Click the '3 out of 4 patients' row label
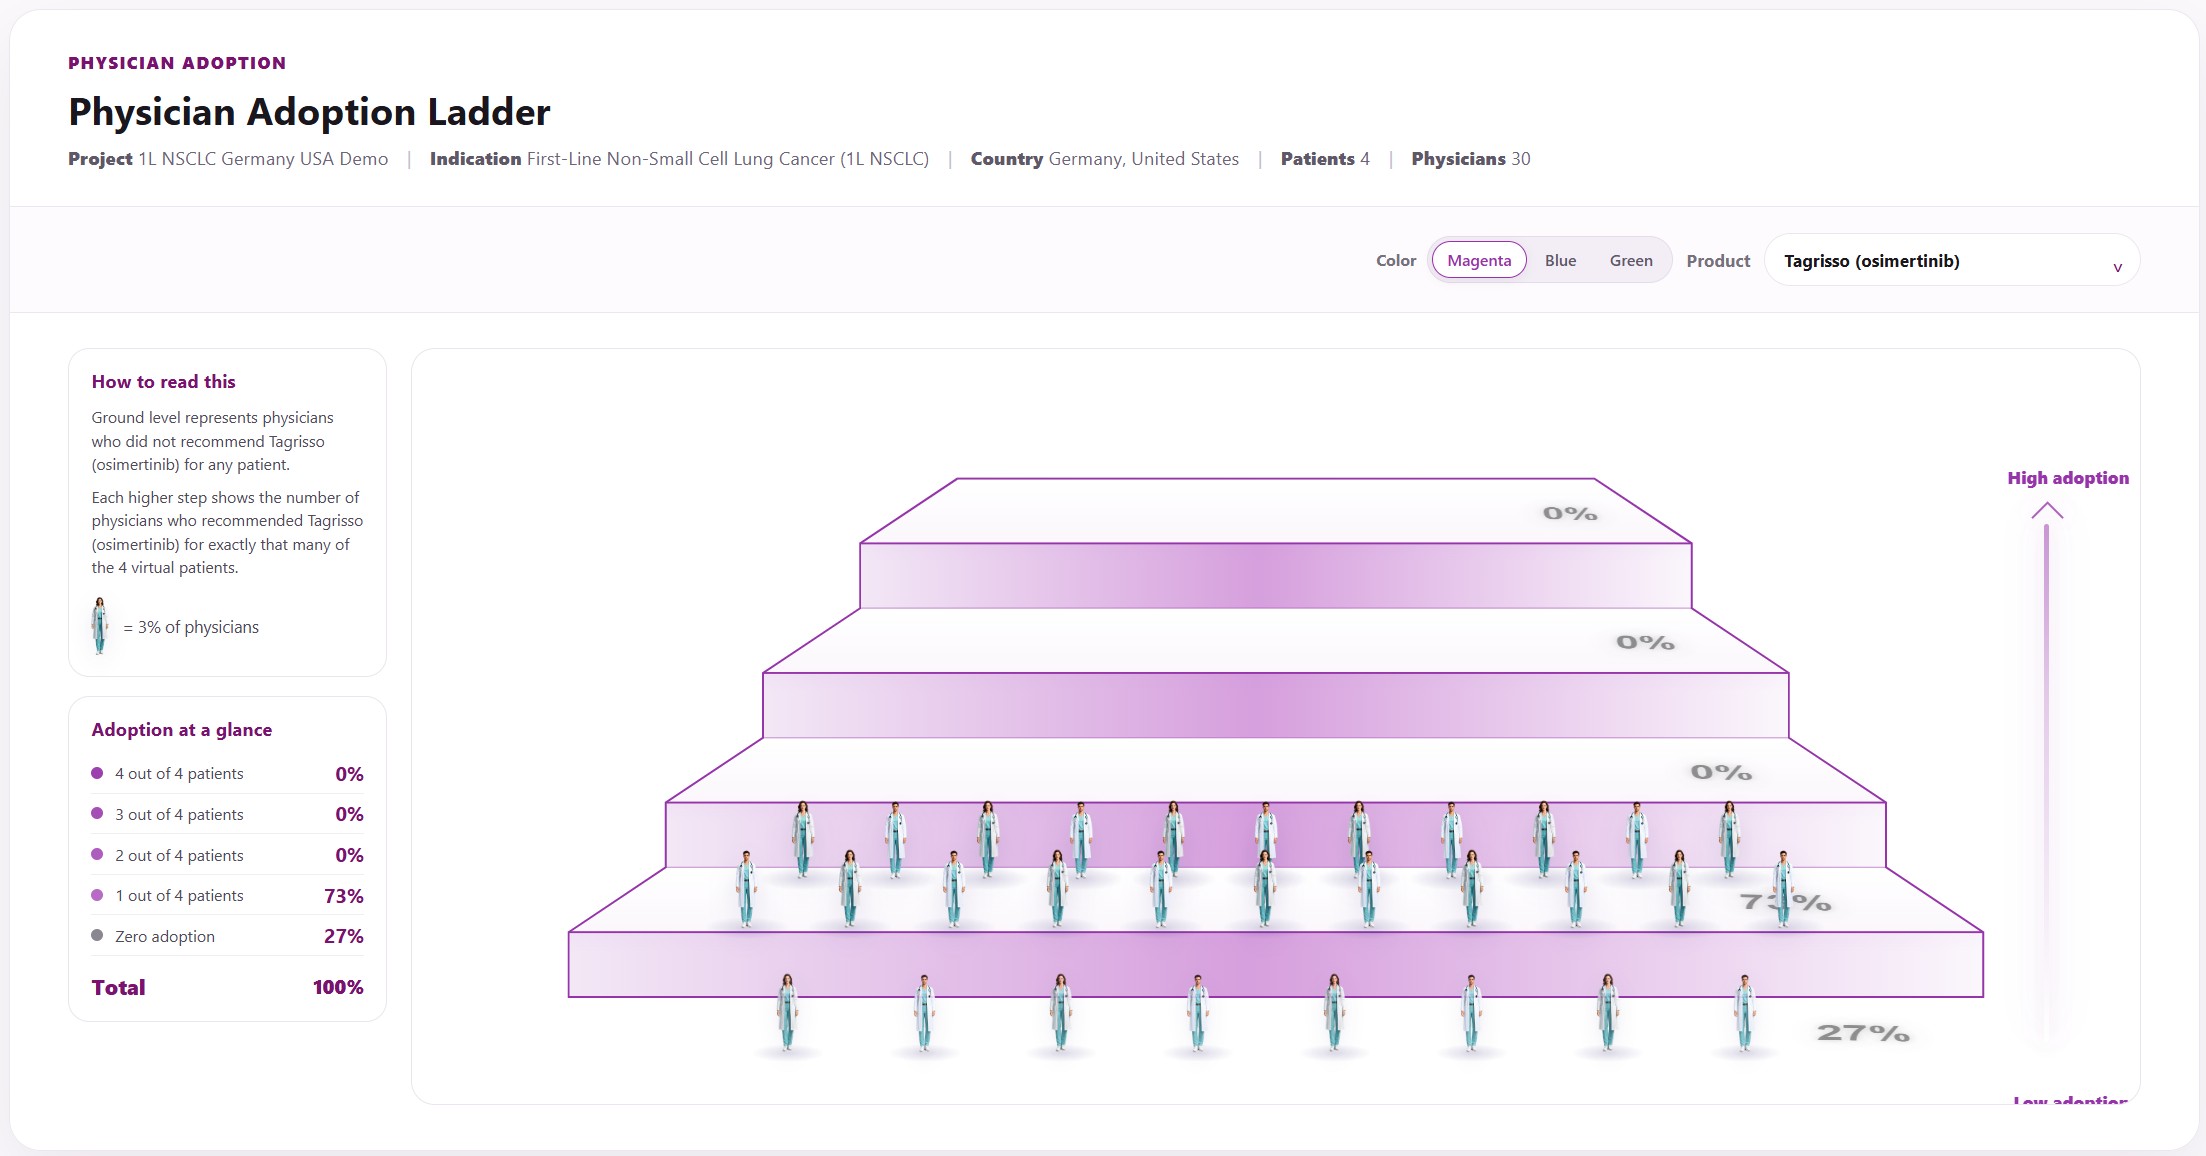Image resolution: width=2206 pixels, height=1156 pixels. tap(179, 814)
